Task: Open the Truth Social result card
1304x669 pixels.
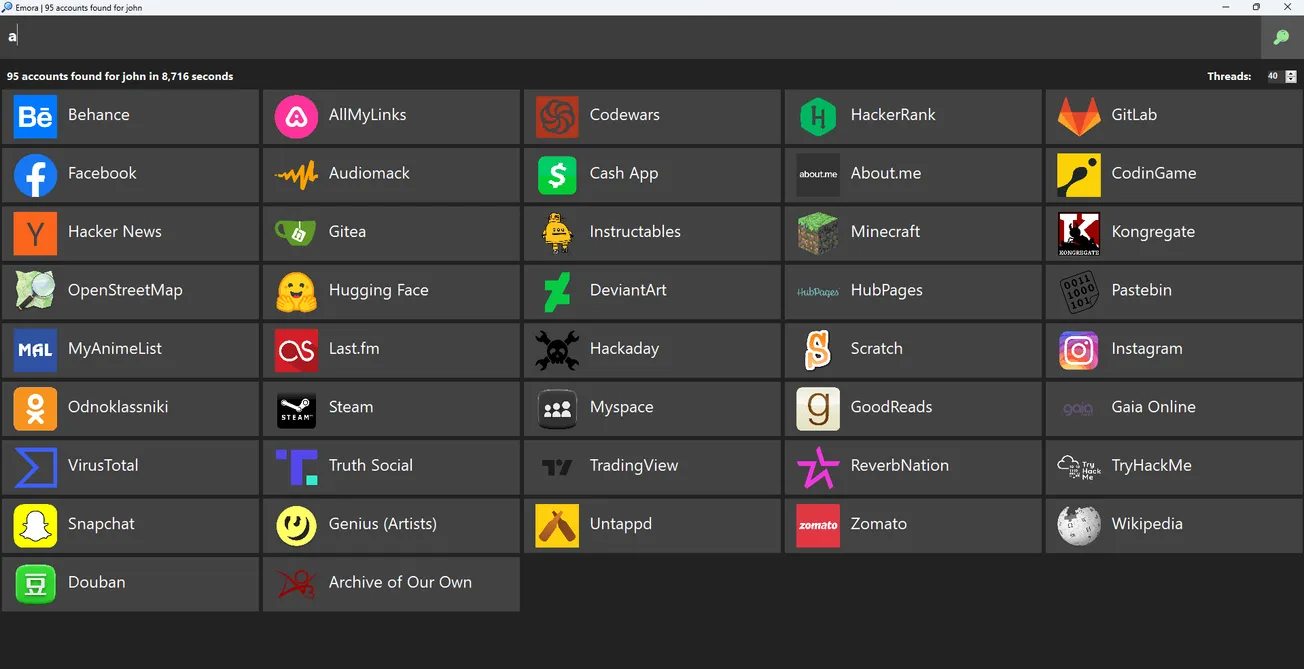Action: click(x=390, y=467)
